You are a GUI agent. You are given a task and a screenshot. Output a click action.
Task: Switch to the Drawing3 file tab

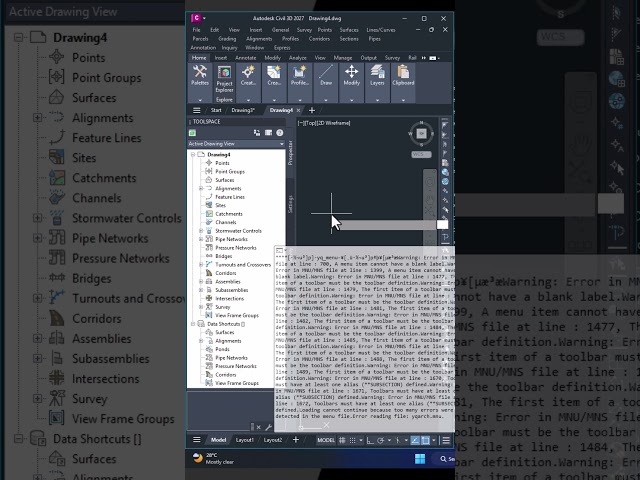tap(242, 110)
